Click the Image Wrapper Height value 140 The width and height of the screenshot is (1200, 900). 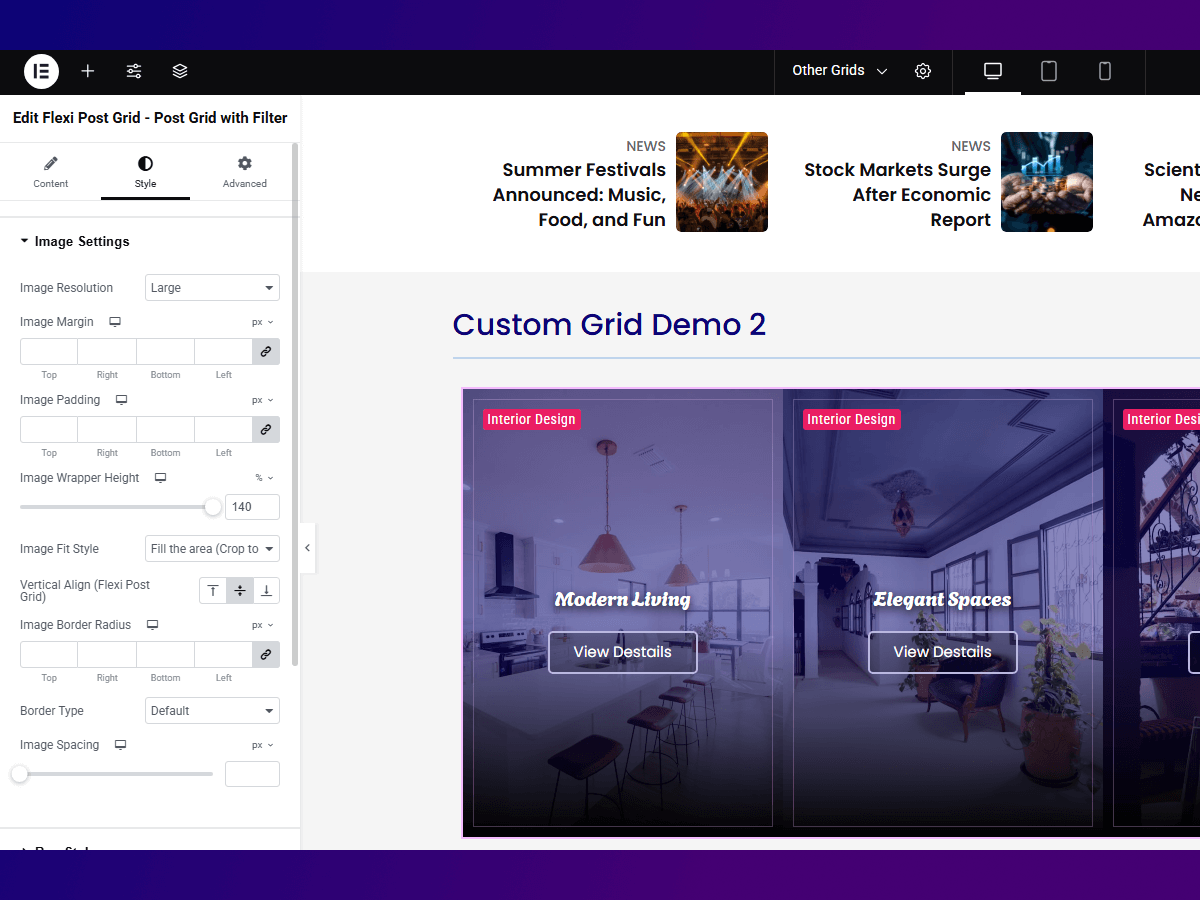click(x=252, y=507)
